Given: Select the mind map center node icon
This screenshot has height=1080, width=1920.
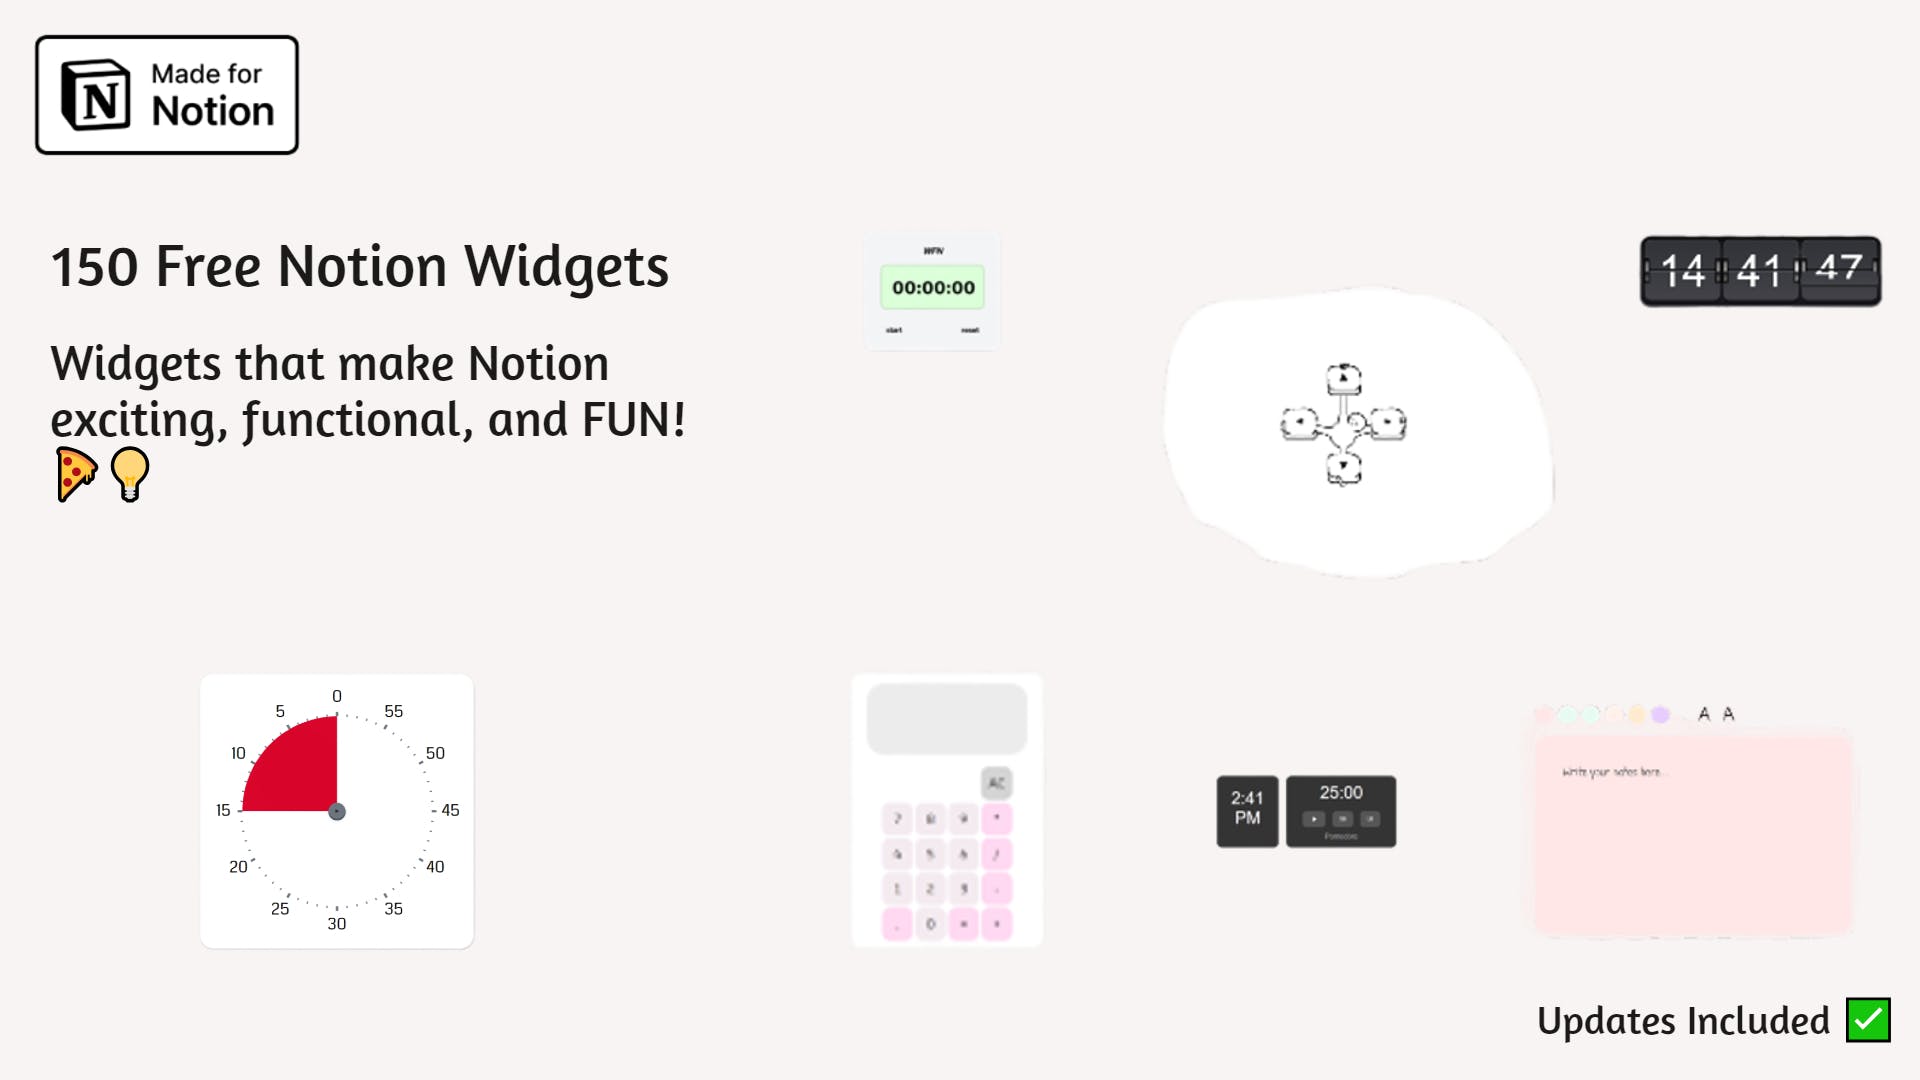Looking at the screenshot, I should tap(1344, 425).
